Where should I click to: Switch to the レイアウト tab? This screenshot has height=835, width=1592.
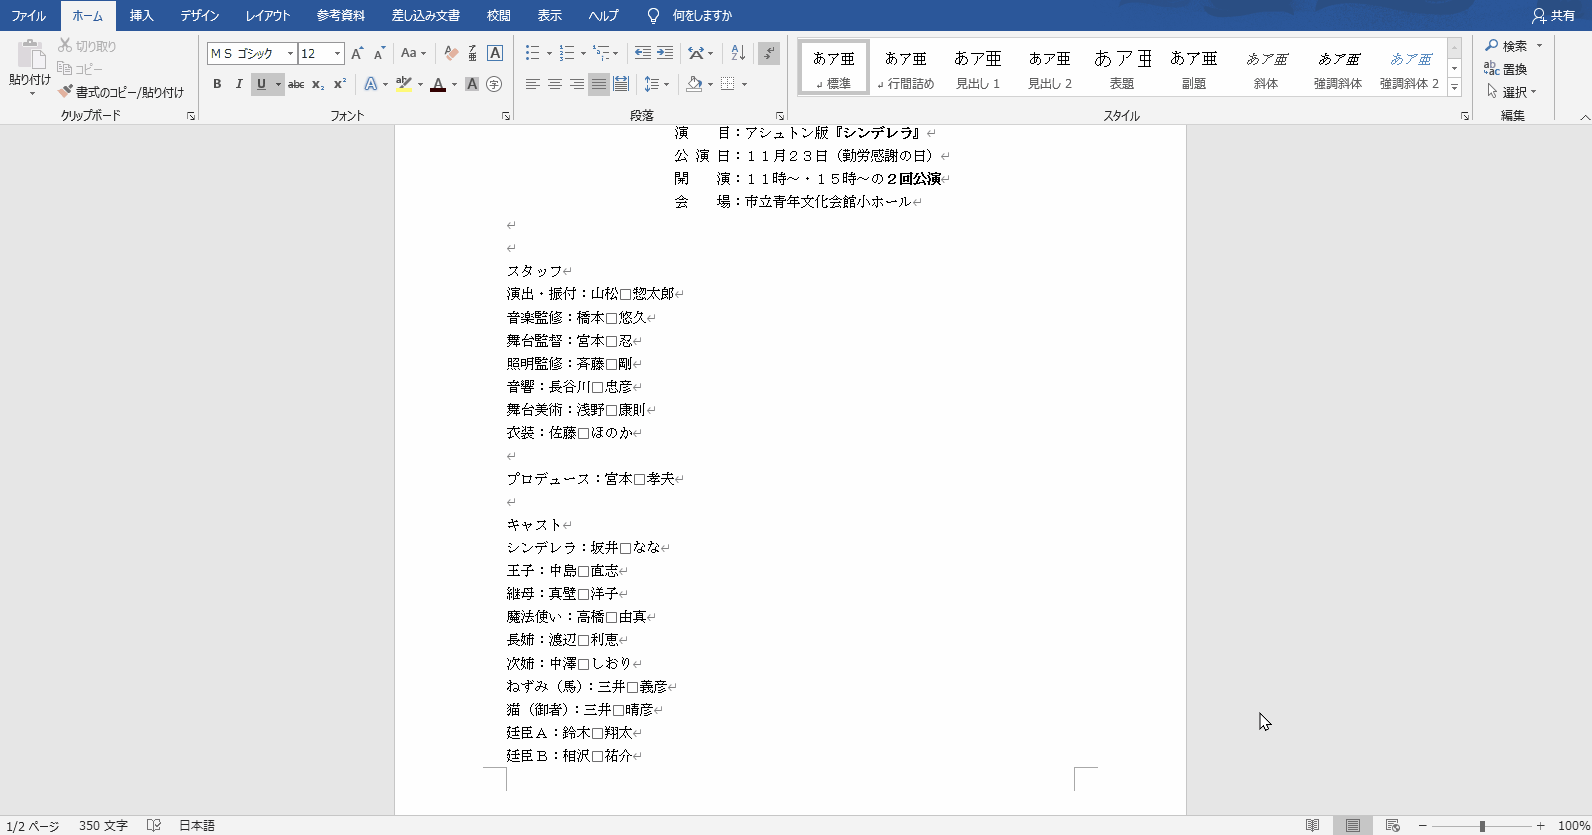coord(268,16)
